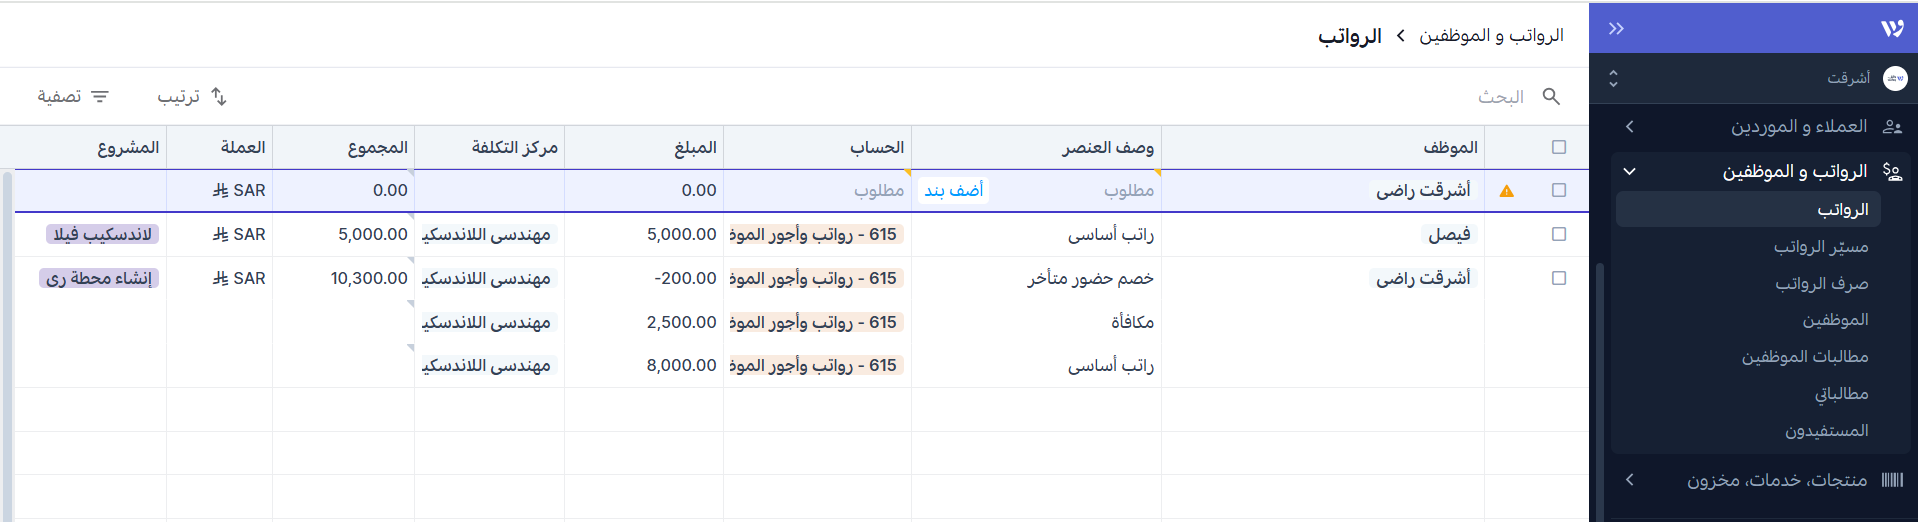Click the search magnifier icon
The height and width of the screenshot is (522, 1918).
pyautogui.click(x=1551, y=96)
